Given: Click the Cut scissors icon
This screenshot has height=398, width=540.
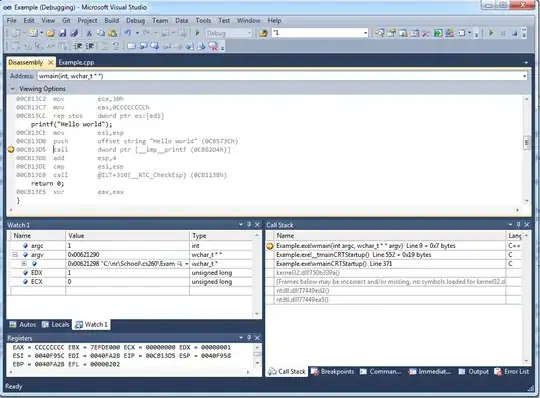Looking at the screenshot, I should click(x=89, y=33).
